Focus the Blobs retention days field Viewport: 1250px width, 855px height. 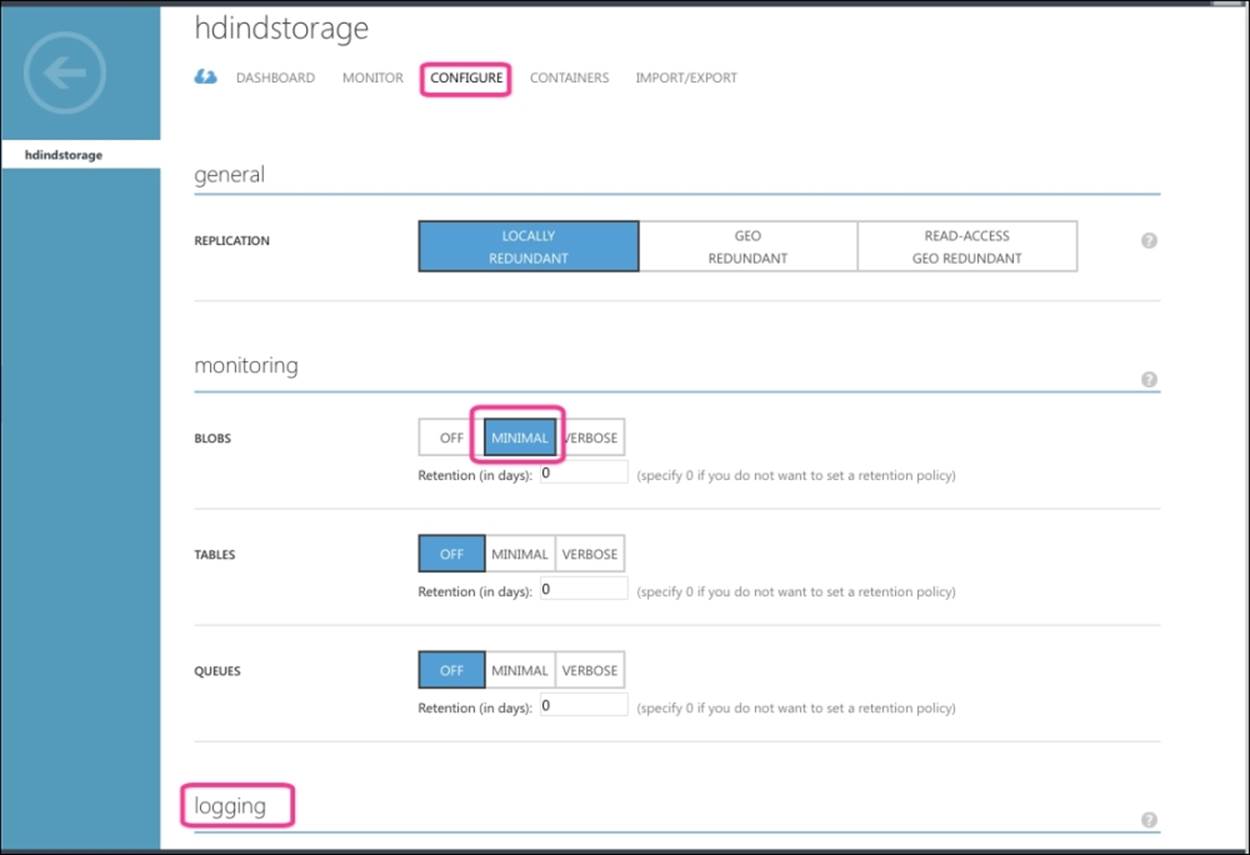point(584,473)
